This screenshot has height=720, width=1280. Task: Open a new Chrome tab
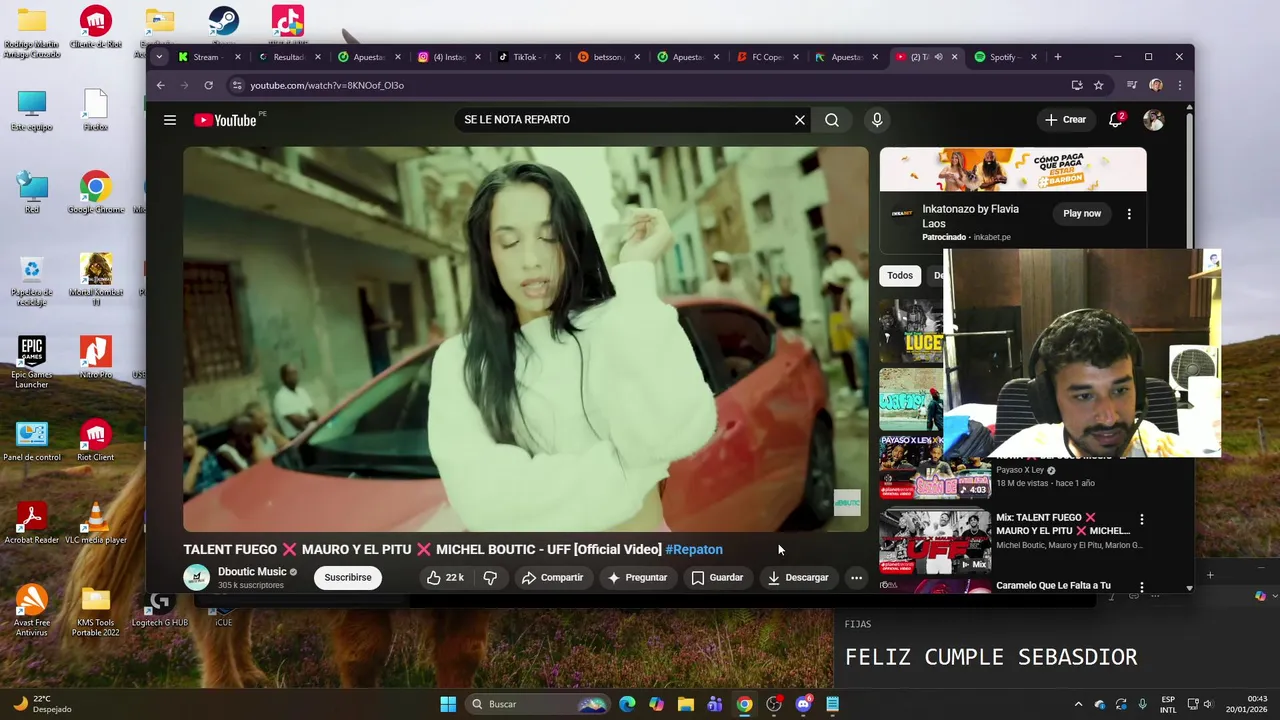(1058, 57)
